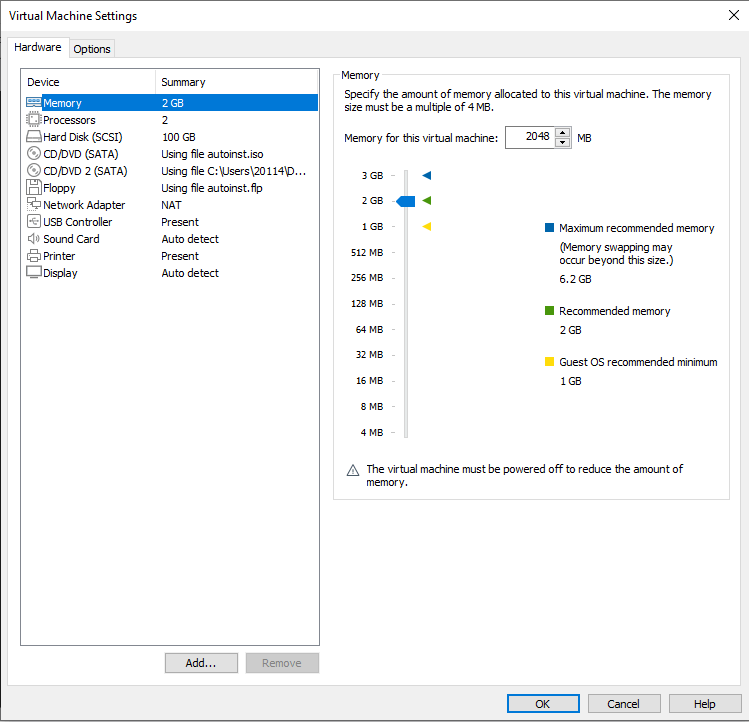Select the Hard Disk (SCSI) label

click(83, 137)
